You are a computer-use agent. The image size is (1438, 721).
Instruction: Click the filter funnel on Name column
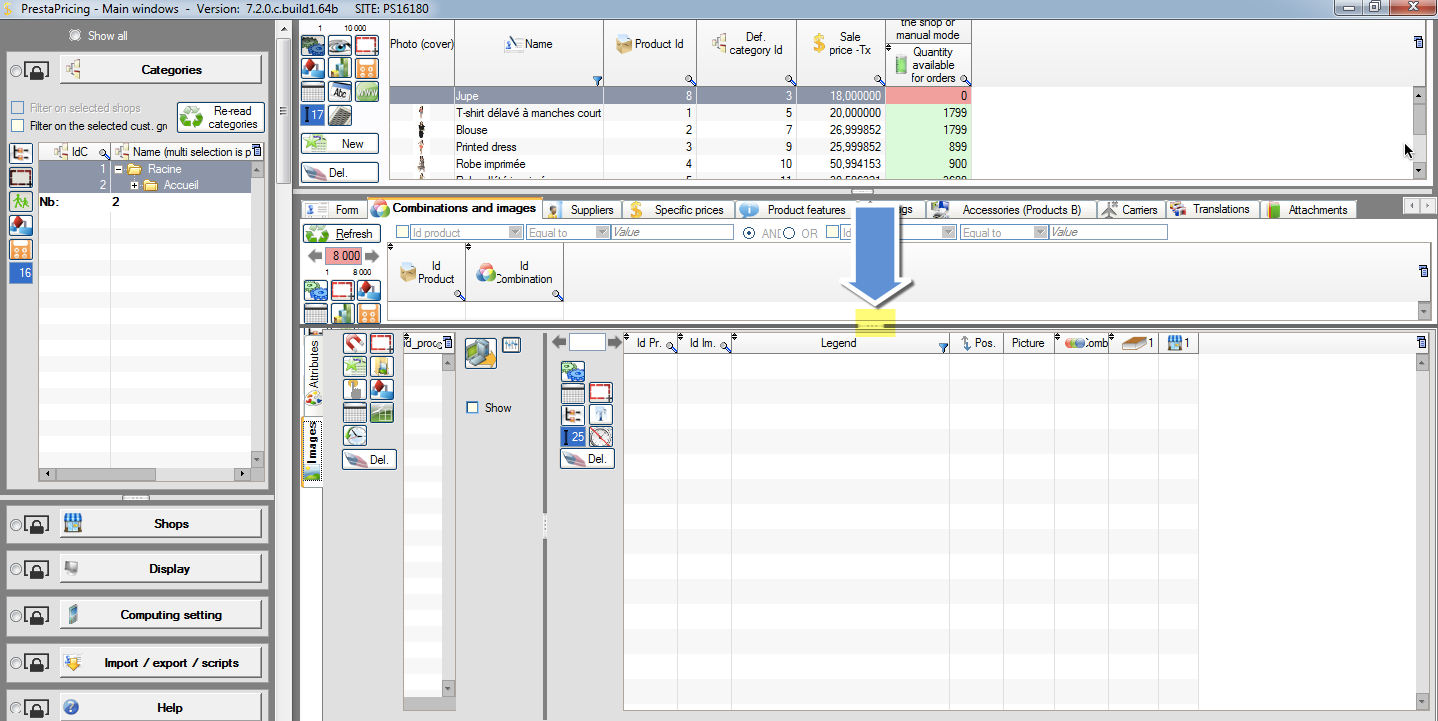[x=597, y=80]
